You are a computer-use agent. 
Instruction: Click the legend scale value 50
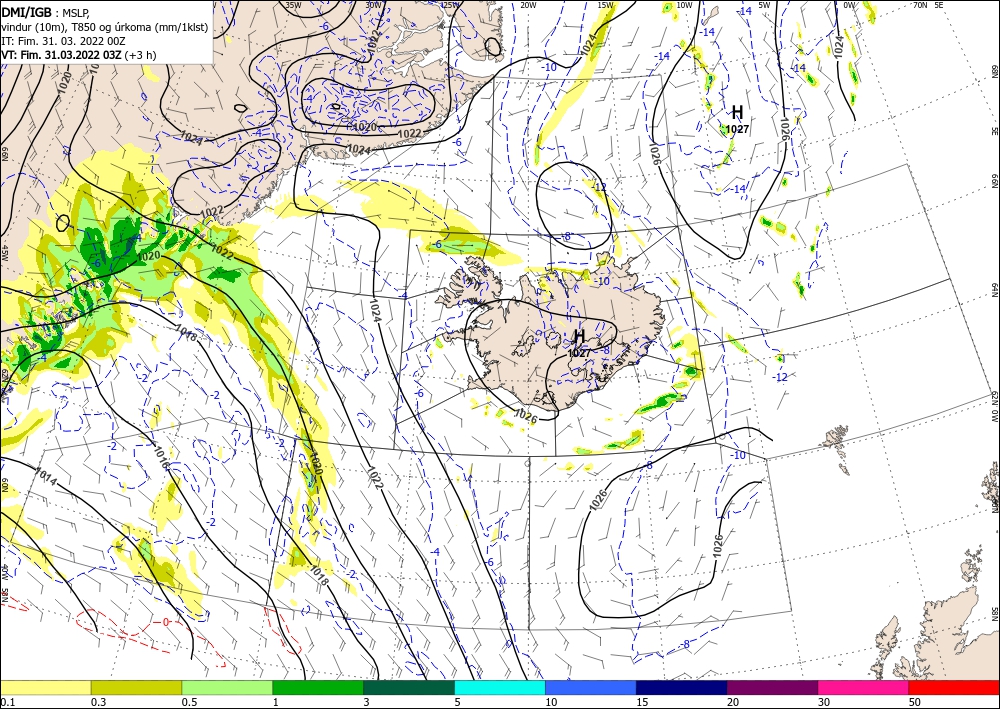pyautogui.click(x=915, y=702)
